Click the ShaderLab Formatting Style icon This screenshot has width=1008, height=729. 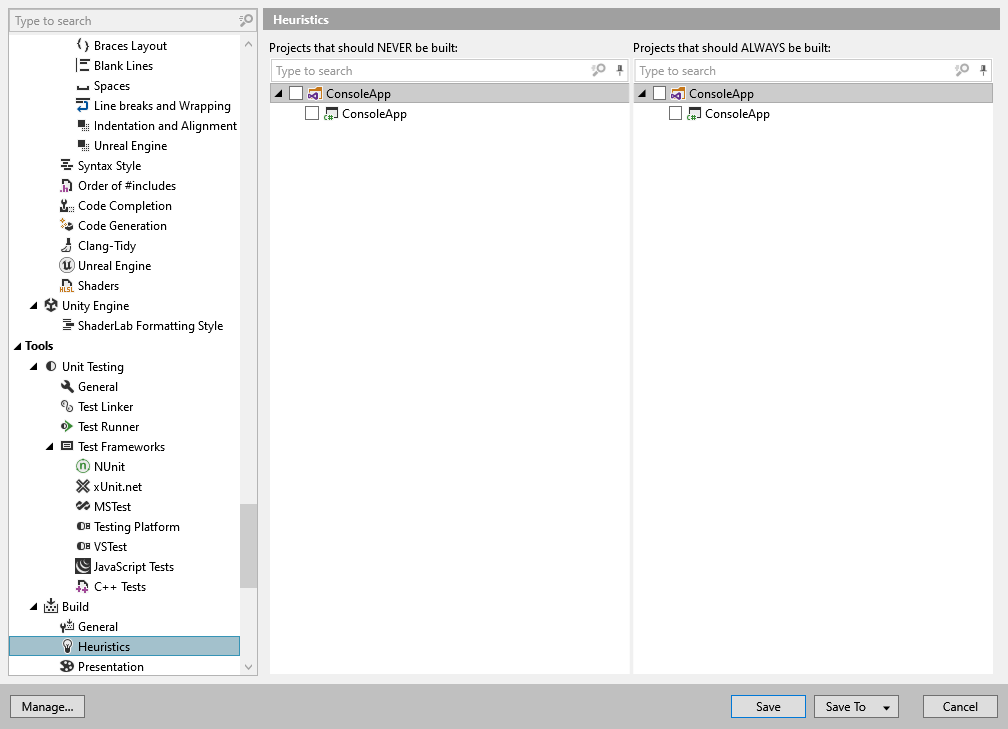pos(68,325)
